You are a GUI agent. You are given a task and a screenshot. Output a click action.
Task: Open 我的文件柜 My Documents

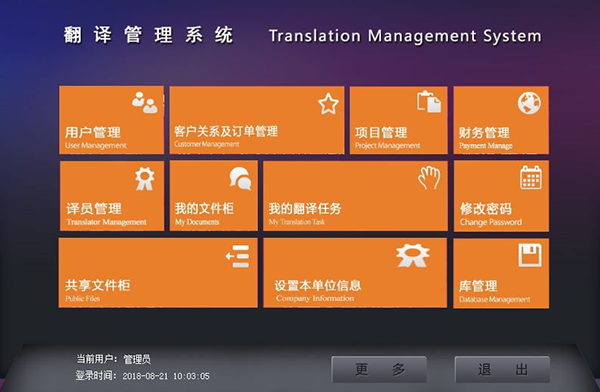point(214,196)
